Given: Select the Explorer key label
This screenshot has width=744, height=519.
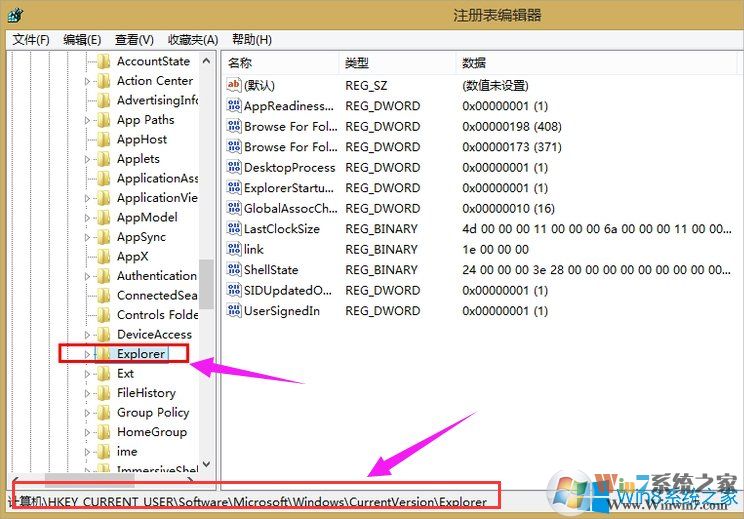Looking at the screenshot, I should click(x=141, y=353).
